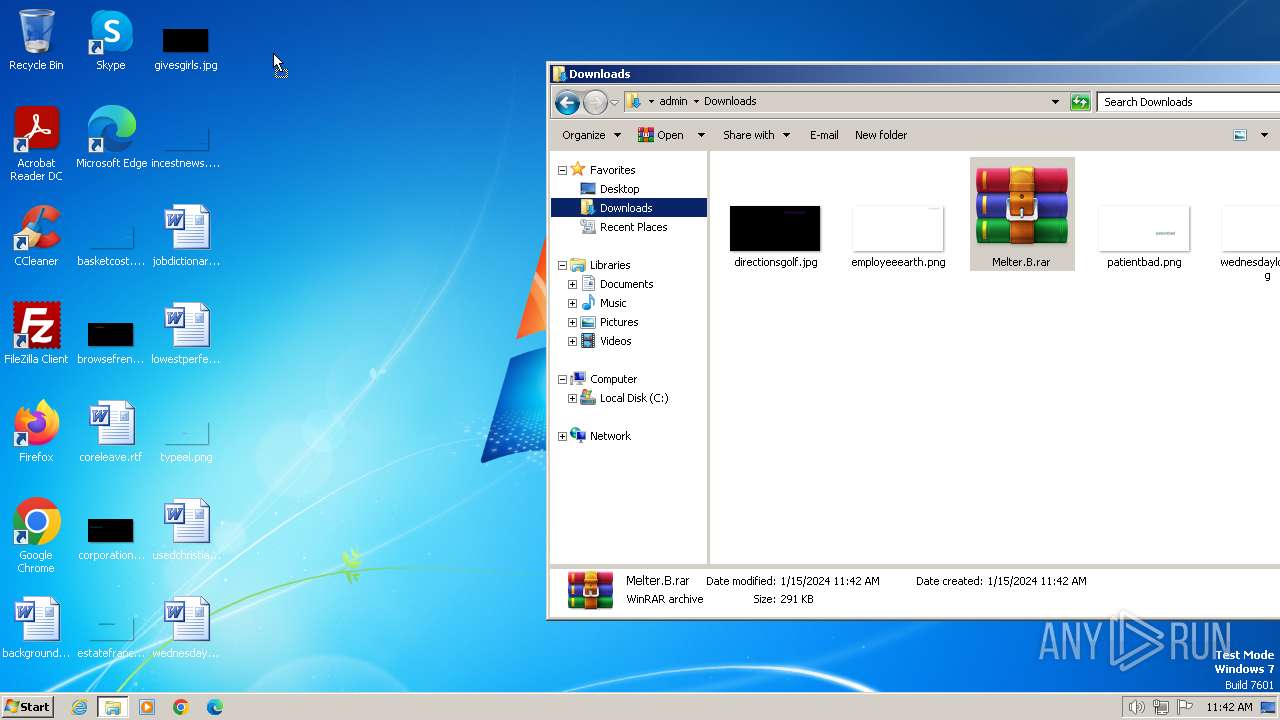Viewport: 1280px width, 720px height.
Task: Click the Start button
Action: [27, 707]
